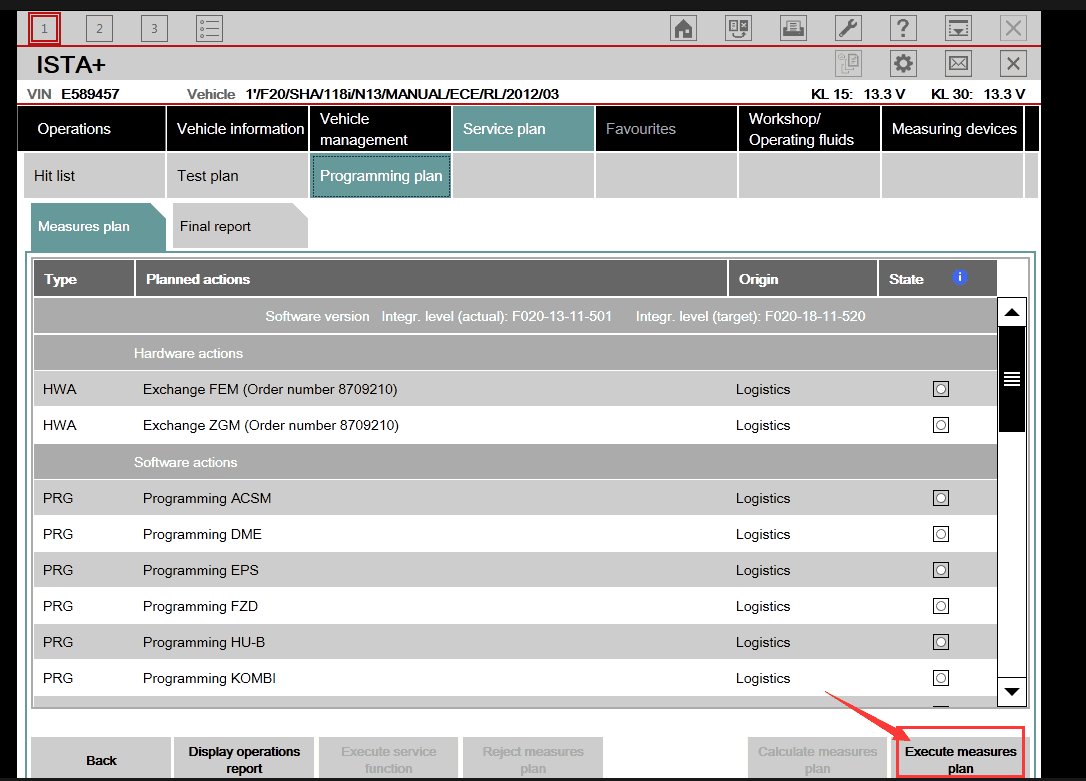Select the Service plan tab

tap(524, 129)
